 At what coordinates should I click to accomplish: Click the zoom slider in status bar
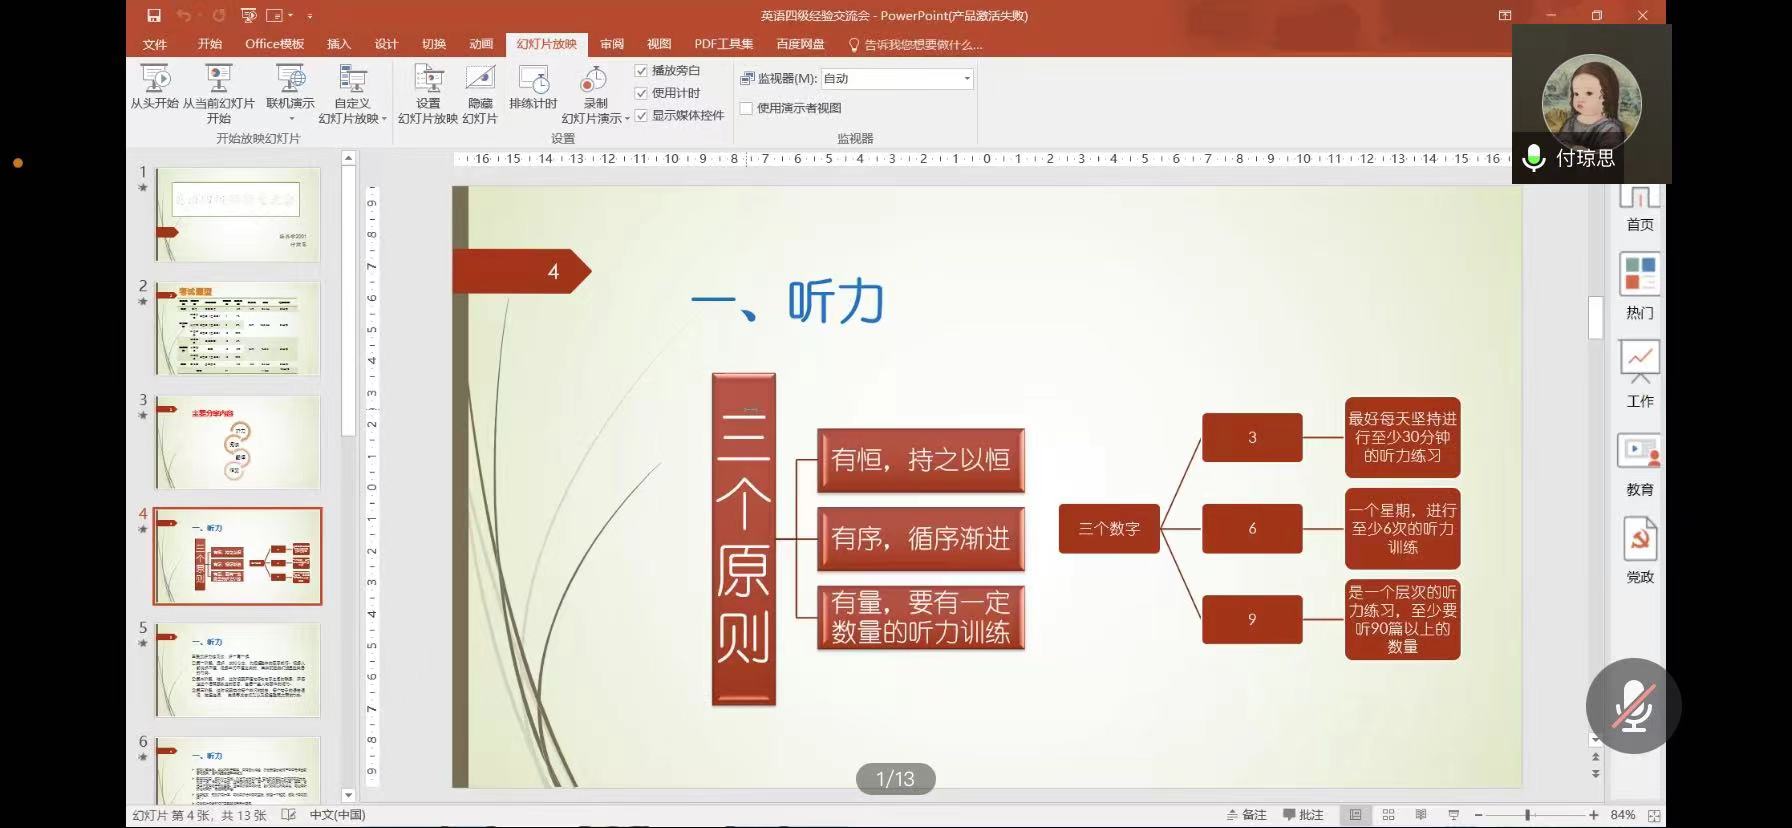point(1528,815)
